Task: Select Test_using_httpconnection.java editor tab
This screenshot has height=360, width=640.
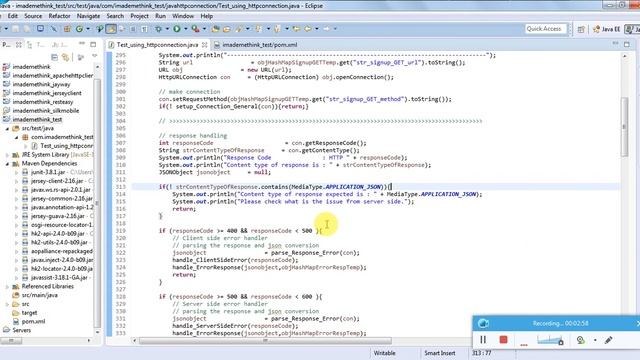Action: pos(157,45)
